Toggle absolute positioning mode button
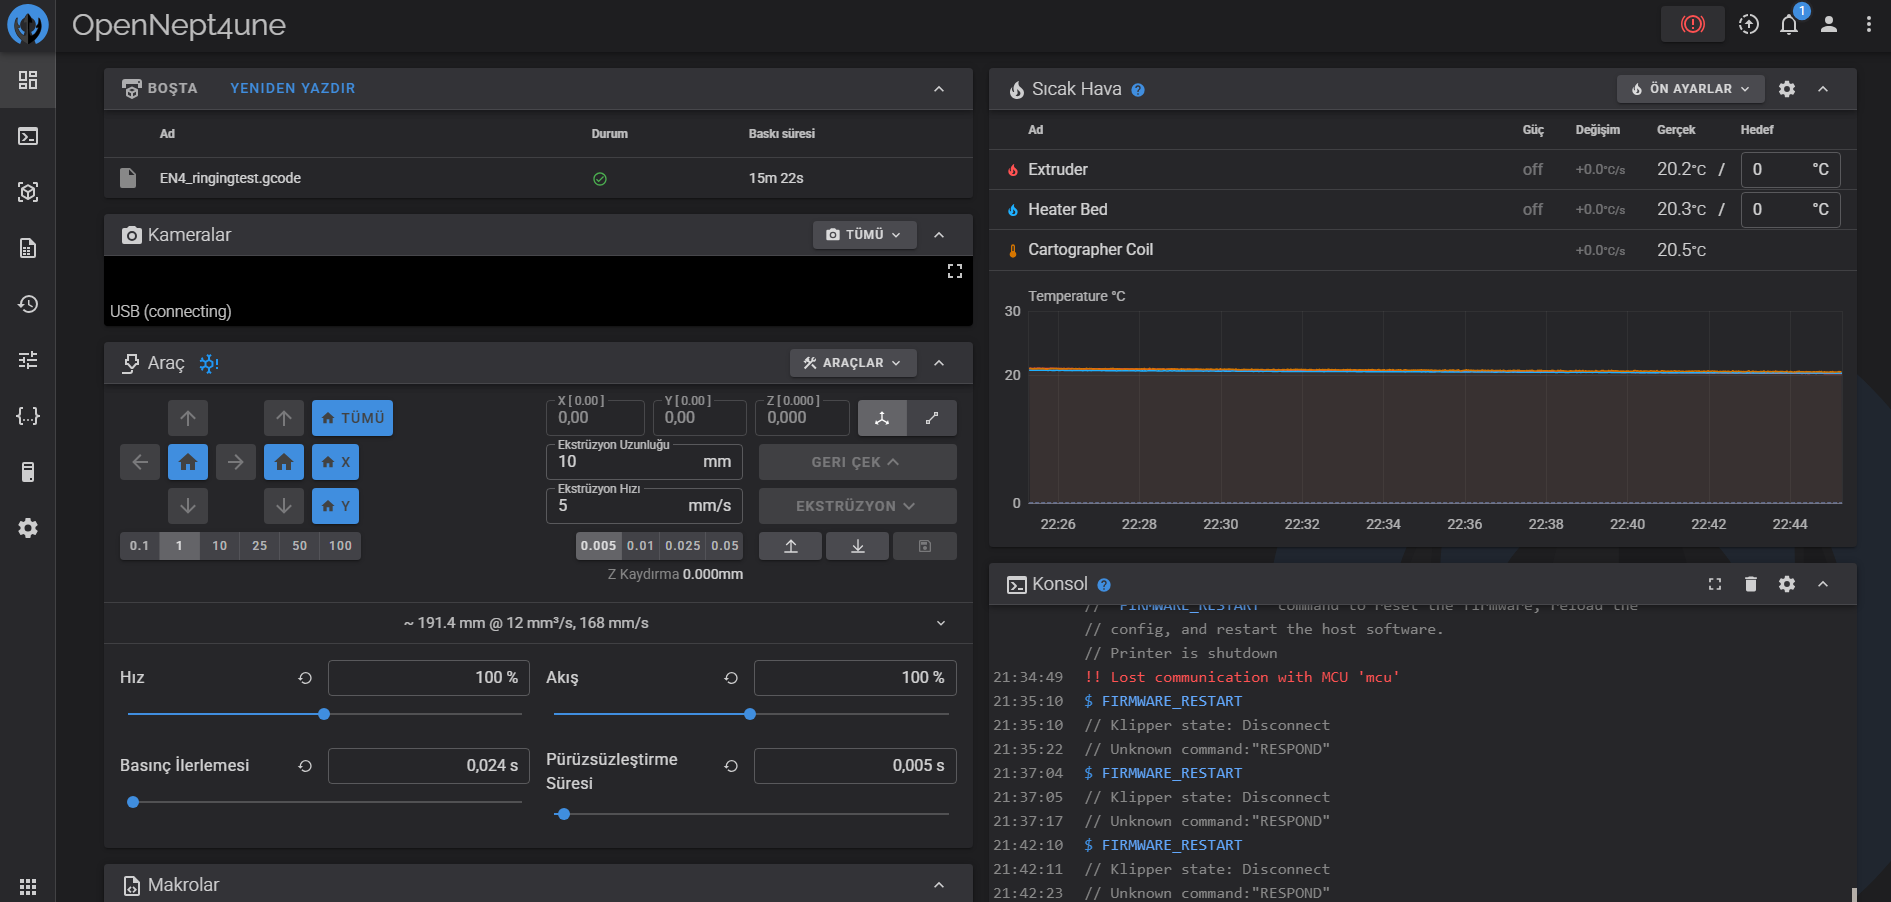The image size is (1891, 902). coord(882,418)
